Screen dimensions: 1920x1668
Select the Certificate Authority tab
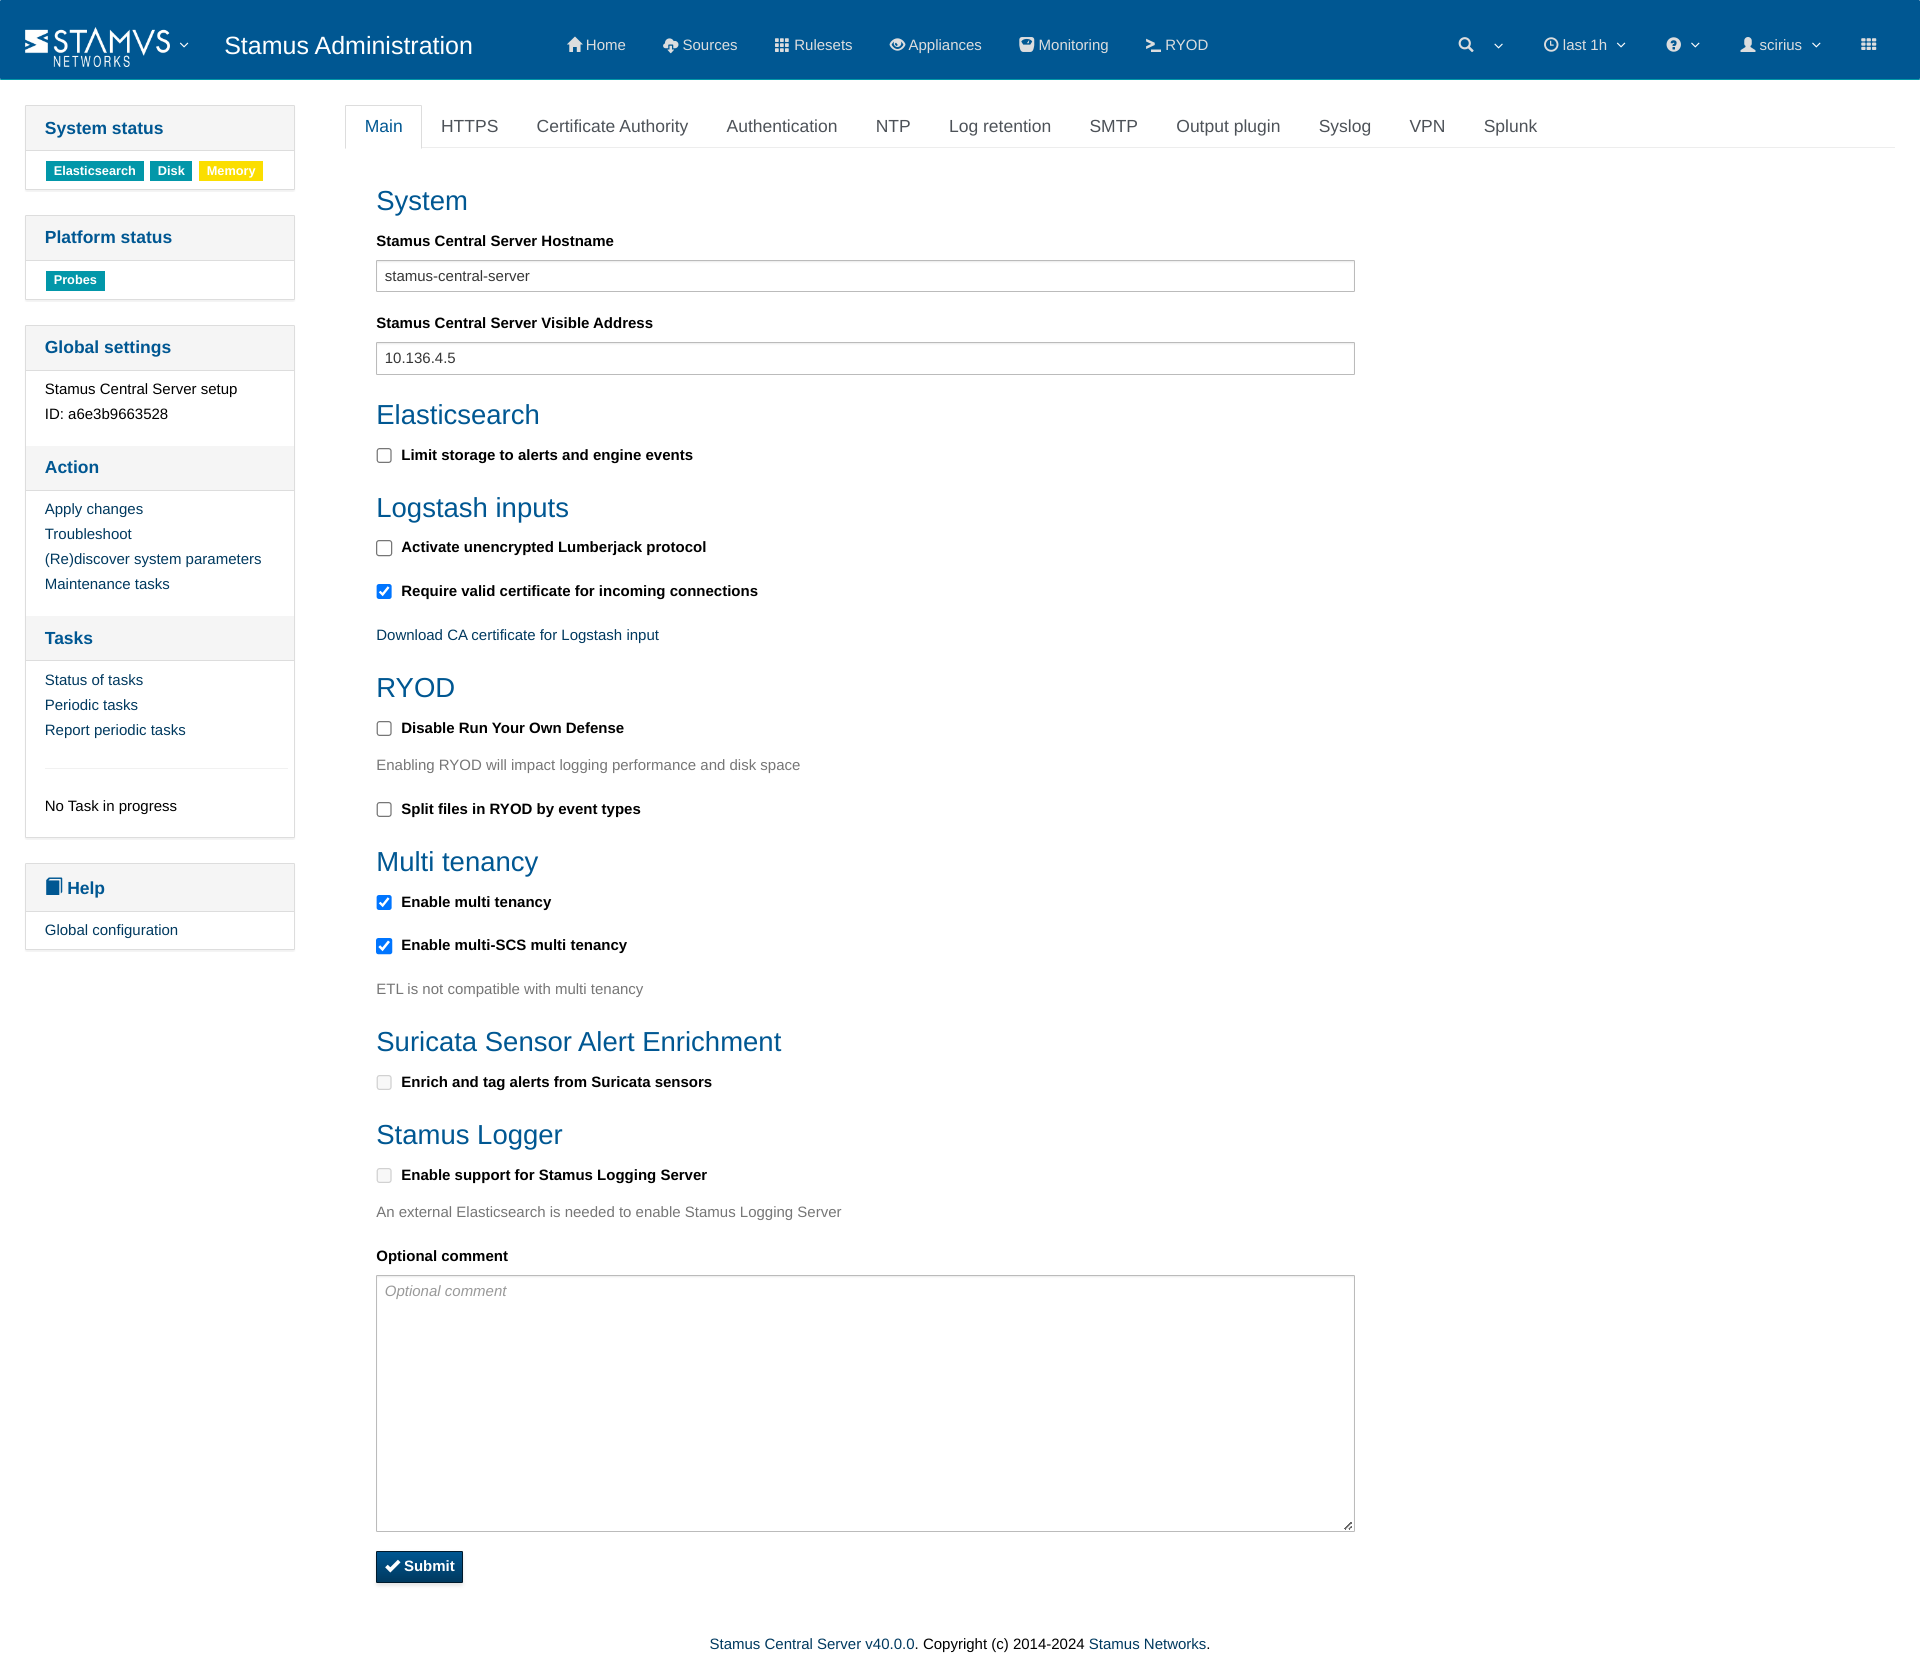tap(612, 124)
